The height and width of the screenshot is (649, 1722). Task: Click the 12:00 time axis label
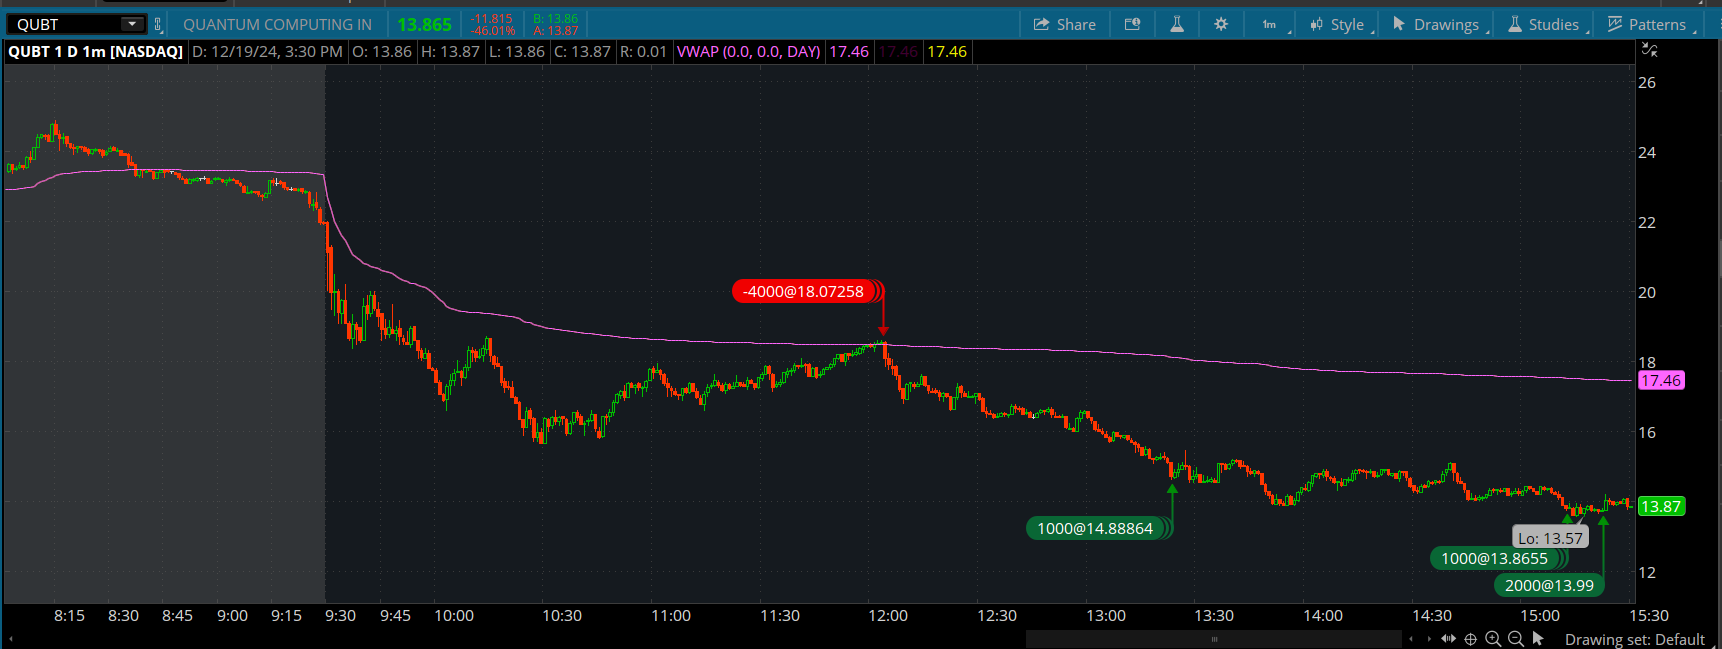888,615
